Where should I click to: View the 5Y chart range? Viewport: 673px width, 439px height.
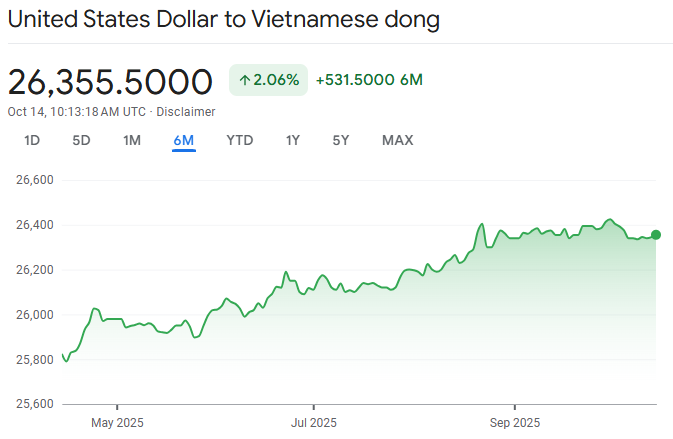[341, 140]
